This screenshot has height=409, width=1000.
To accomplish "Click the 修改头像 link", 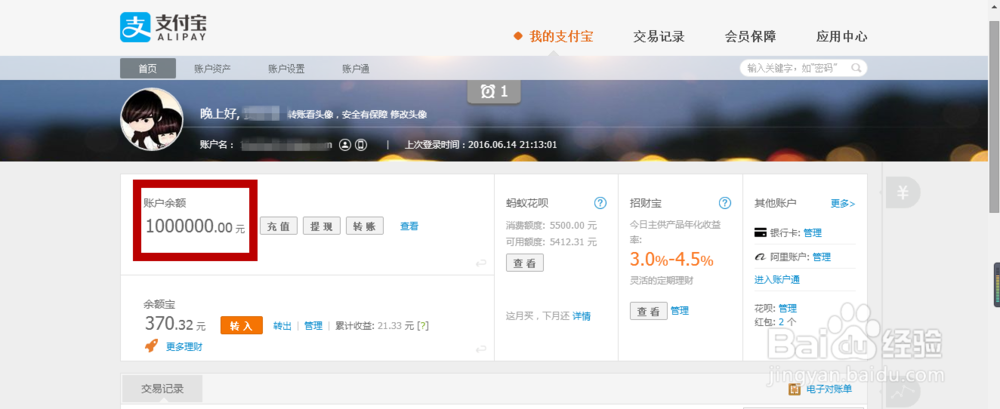I will click(x=409, y=115).
